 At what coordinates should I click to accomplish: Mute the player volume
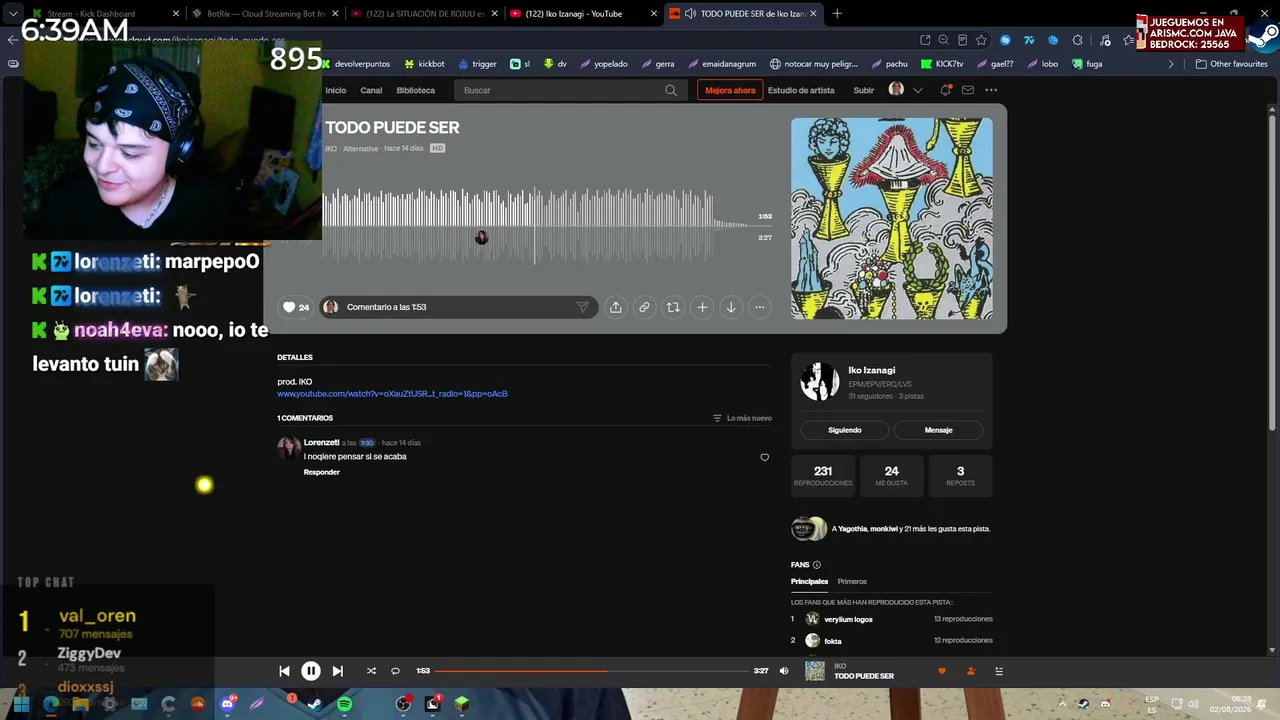[x=784, y=671]
